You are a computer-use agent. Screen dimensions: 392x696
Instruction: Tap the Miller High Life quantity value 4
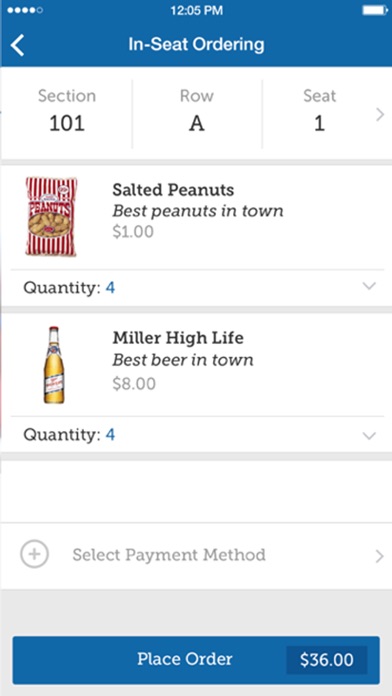[110, 435]
